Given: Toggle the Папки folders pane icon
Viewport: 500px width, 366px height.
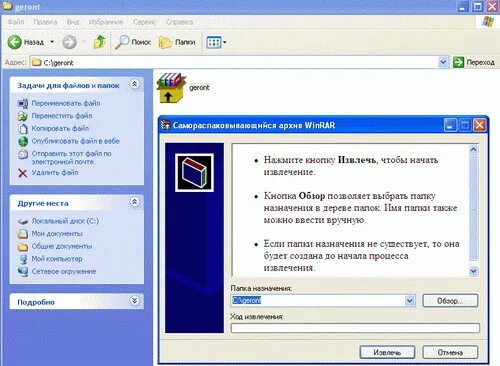Looking at the screenshot, I should pyautogui.click(x=165, y=42).
